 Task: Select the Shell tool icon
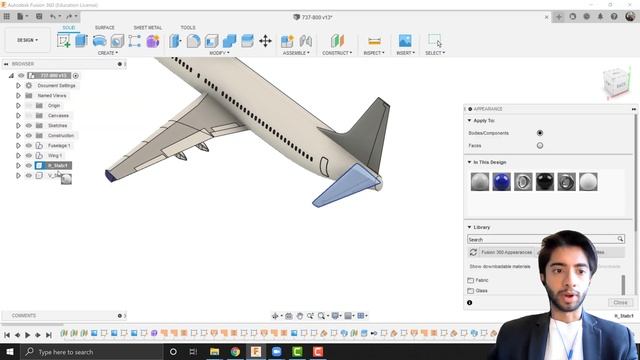[211, 41]
